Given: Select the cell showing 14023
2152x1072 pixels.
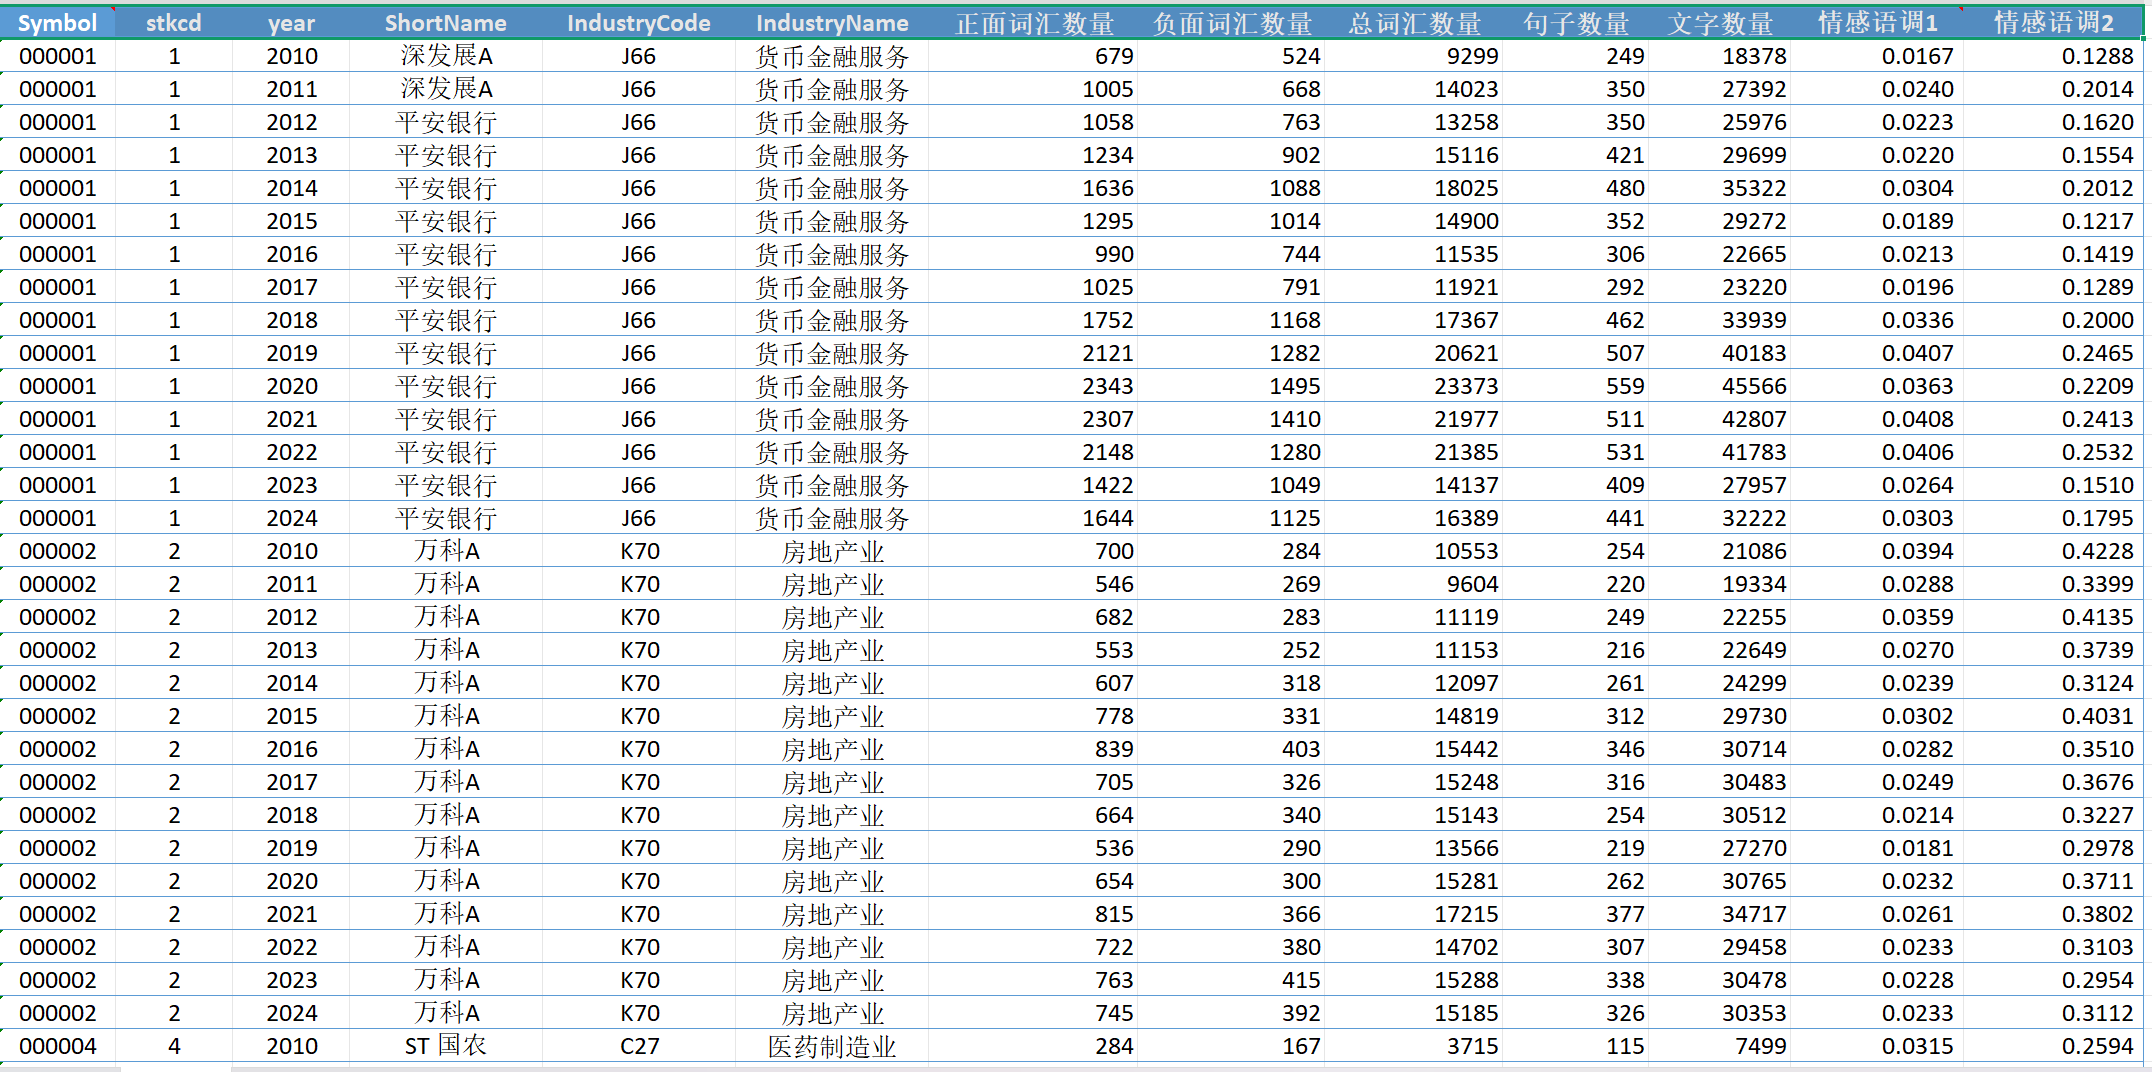Looking at the screenshot, I should pos(1414,89).
